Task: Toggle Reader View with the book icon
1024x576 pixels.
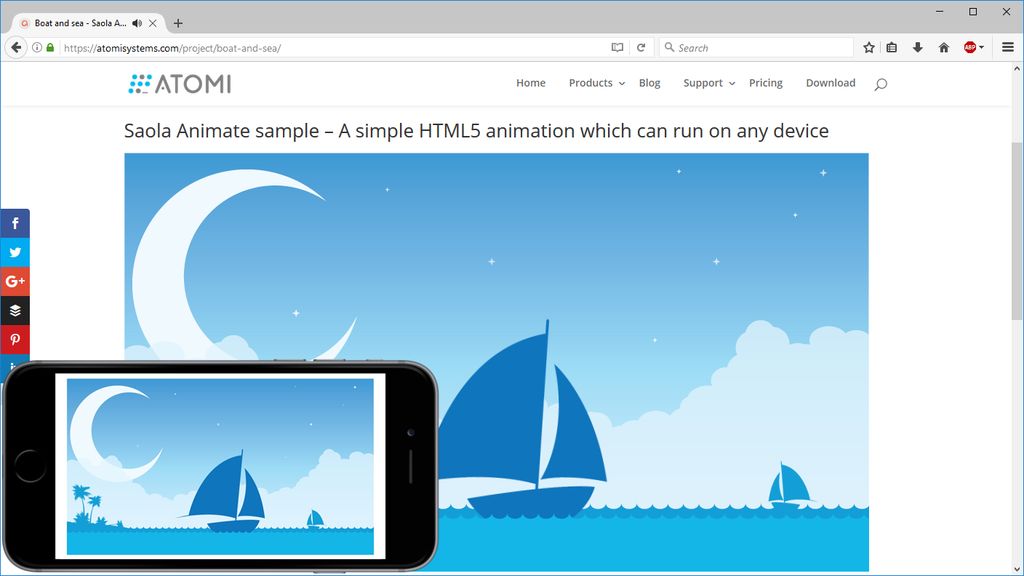Action: (616, 47)
